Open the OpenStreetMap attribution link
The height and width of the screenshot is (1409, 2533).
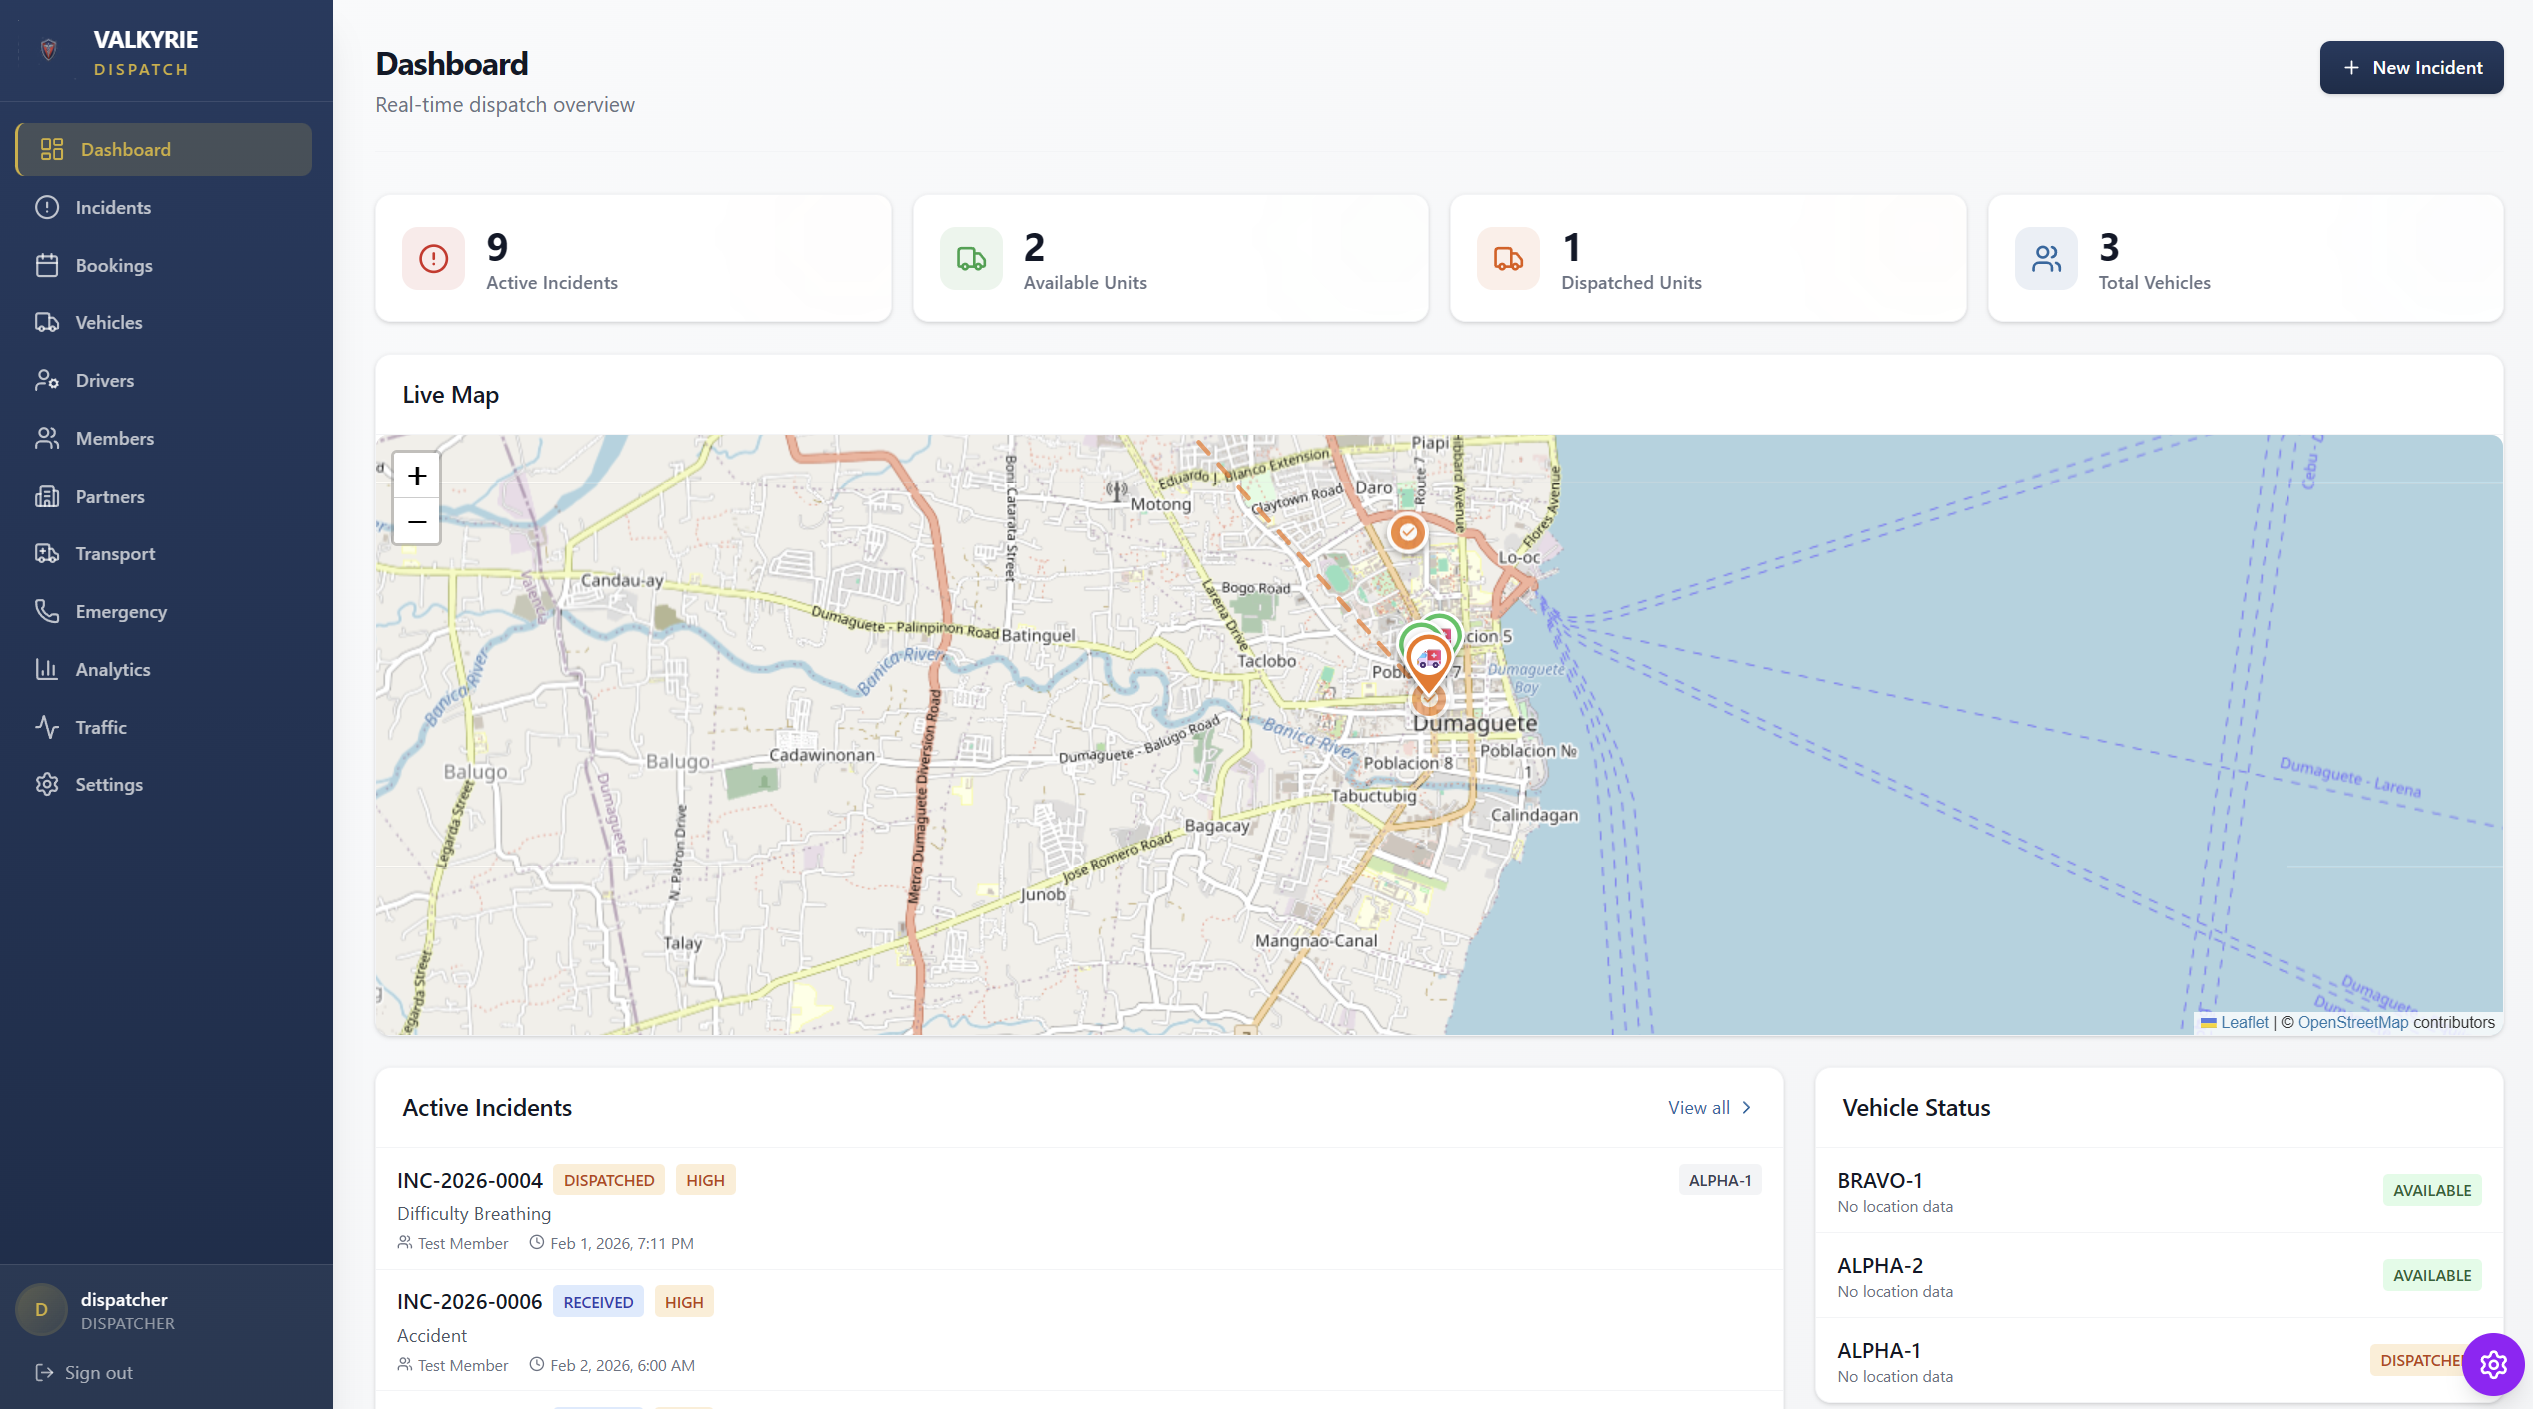(x=2352, y=1022)
